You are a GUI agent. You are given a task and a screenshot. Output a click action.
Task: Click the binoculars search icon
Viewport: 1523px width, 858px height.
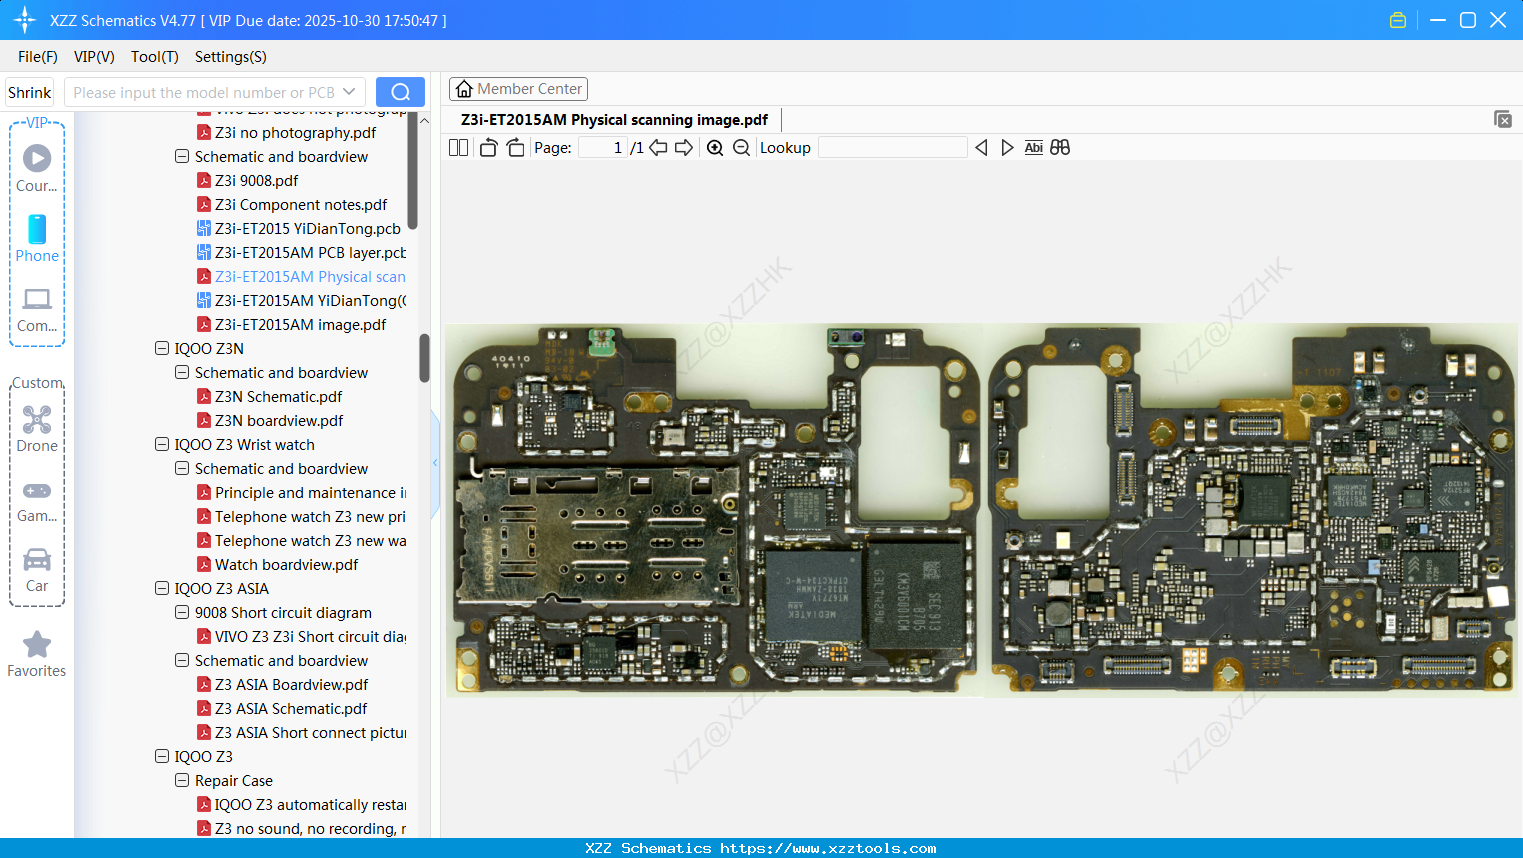(x=1060, y=147)
